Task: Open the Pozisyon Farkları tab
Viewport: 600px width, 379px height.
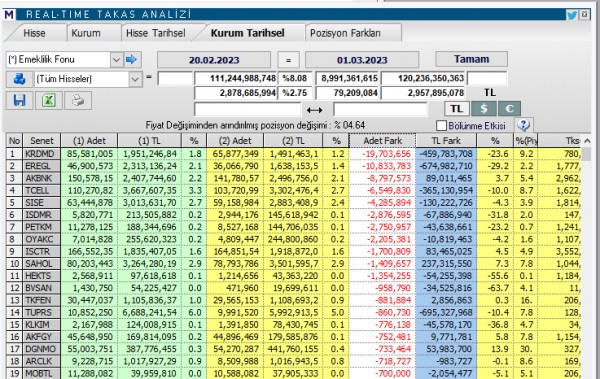Action: [x=346, y=33]
